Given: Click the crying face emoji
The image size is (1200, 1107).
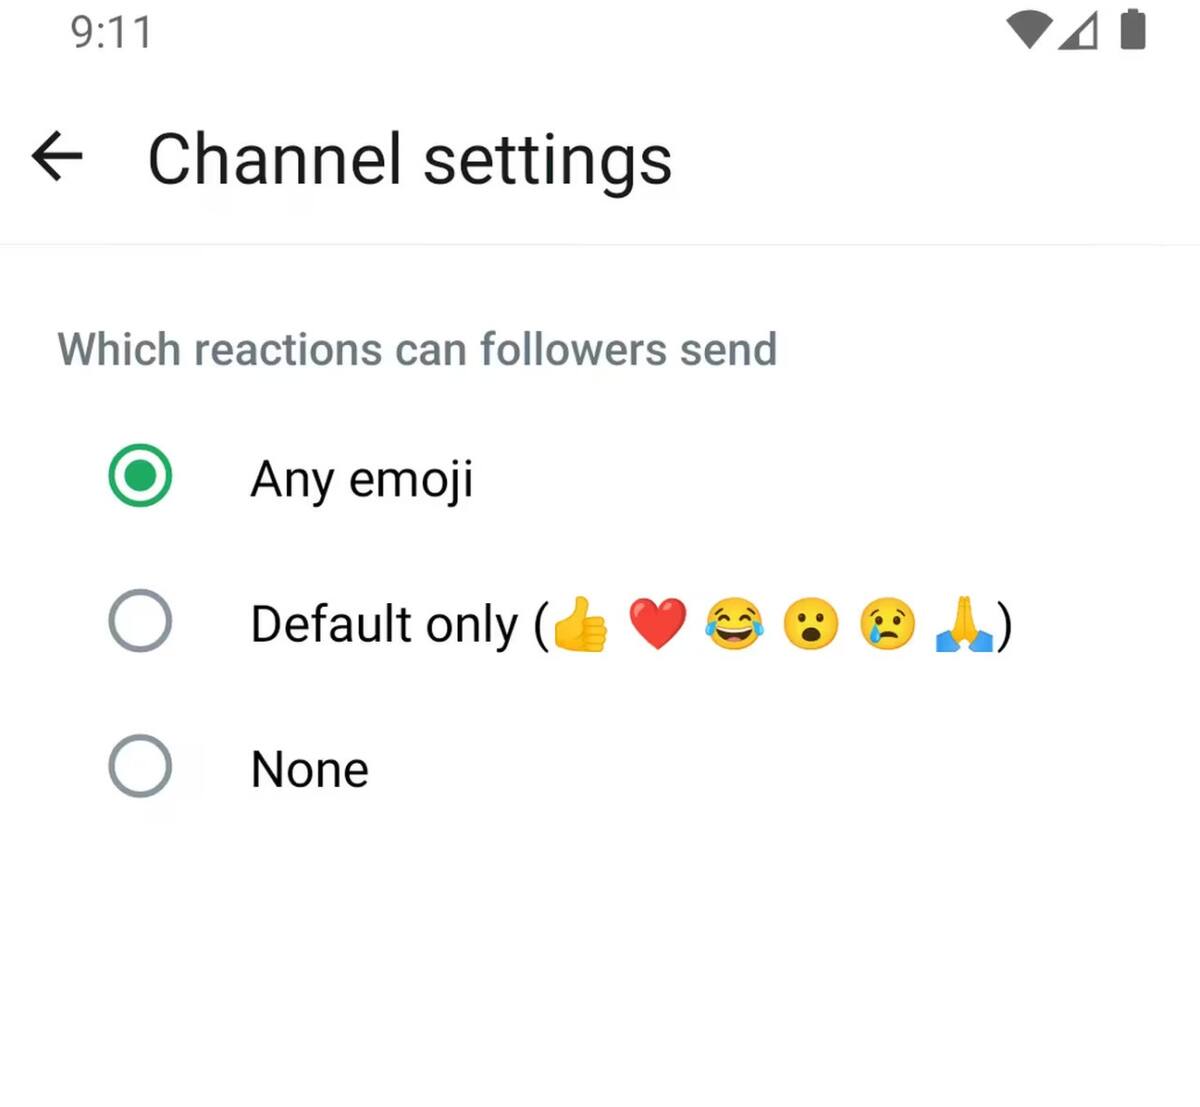Looking at the screenshot, I should point(887,624).
